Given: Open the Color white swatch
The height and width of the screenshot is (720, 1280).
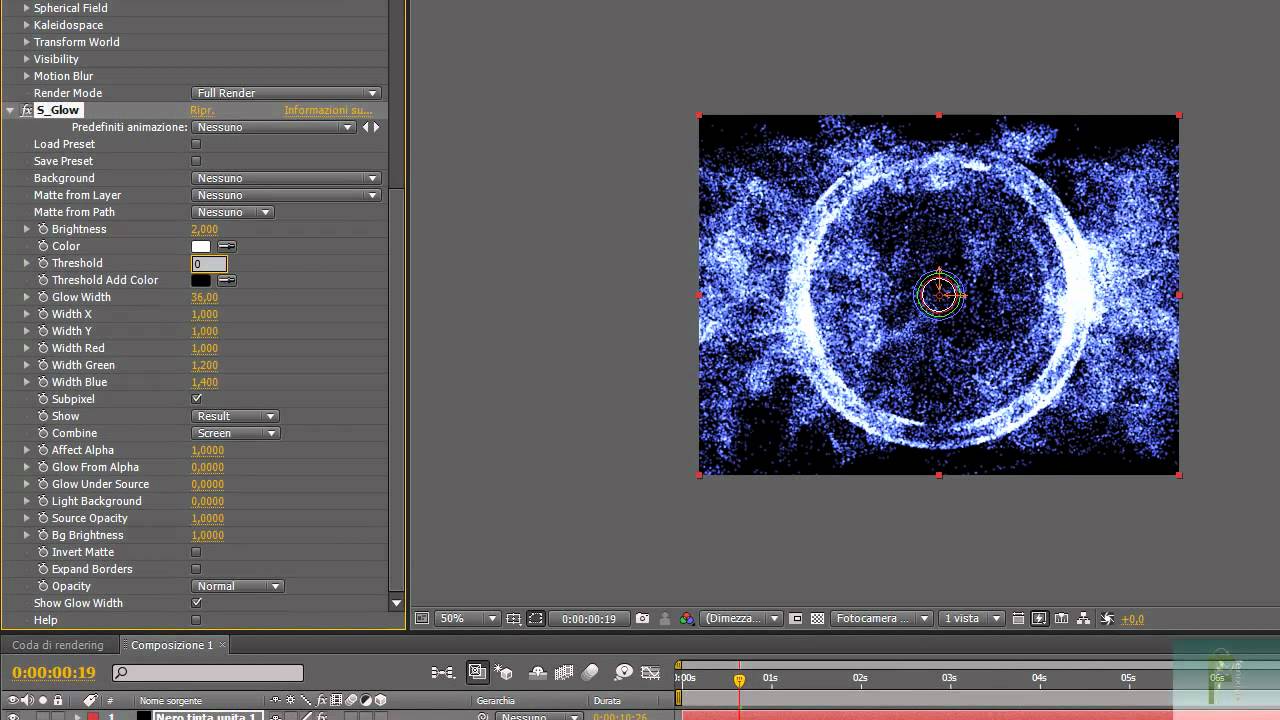Looking at the screenshot, I should (201, 246).
